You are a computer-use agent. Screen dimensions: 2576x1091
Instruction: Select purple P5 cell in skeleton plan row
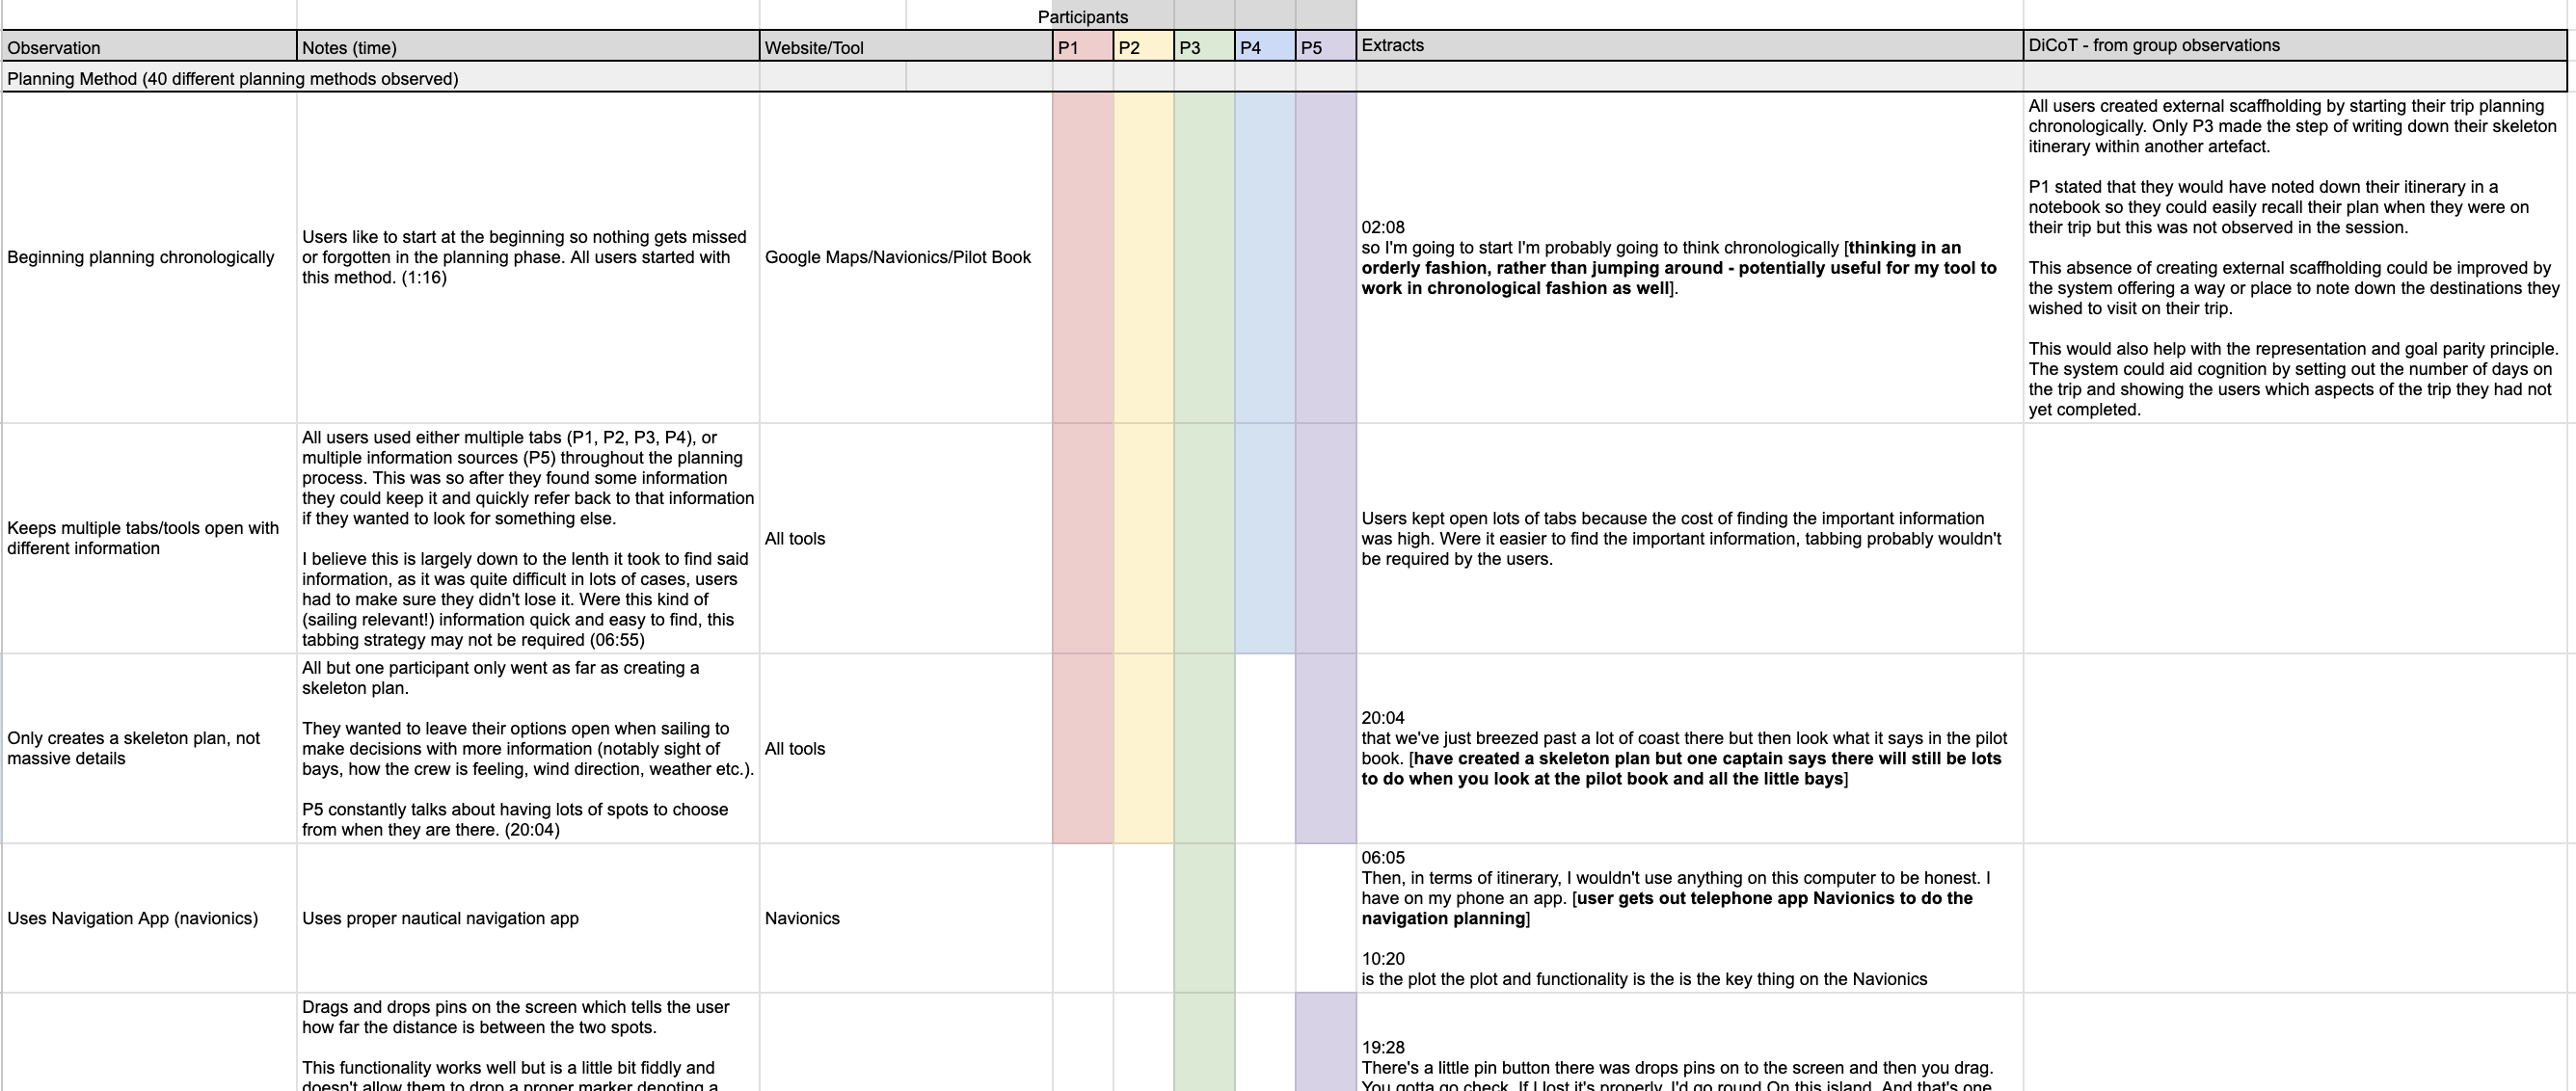(1326, 749)
